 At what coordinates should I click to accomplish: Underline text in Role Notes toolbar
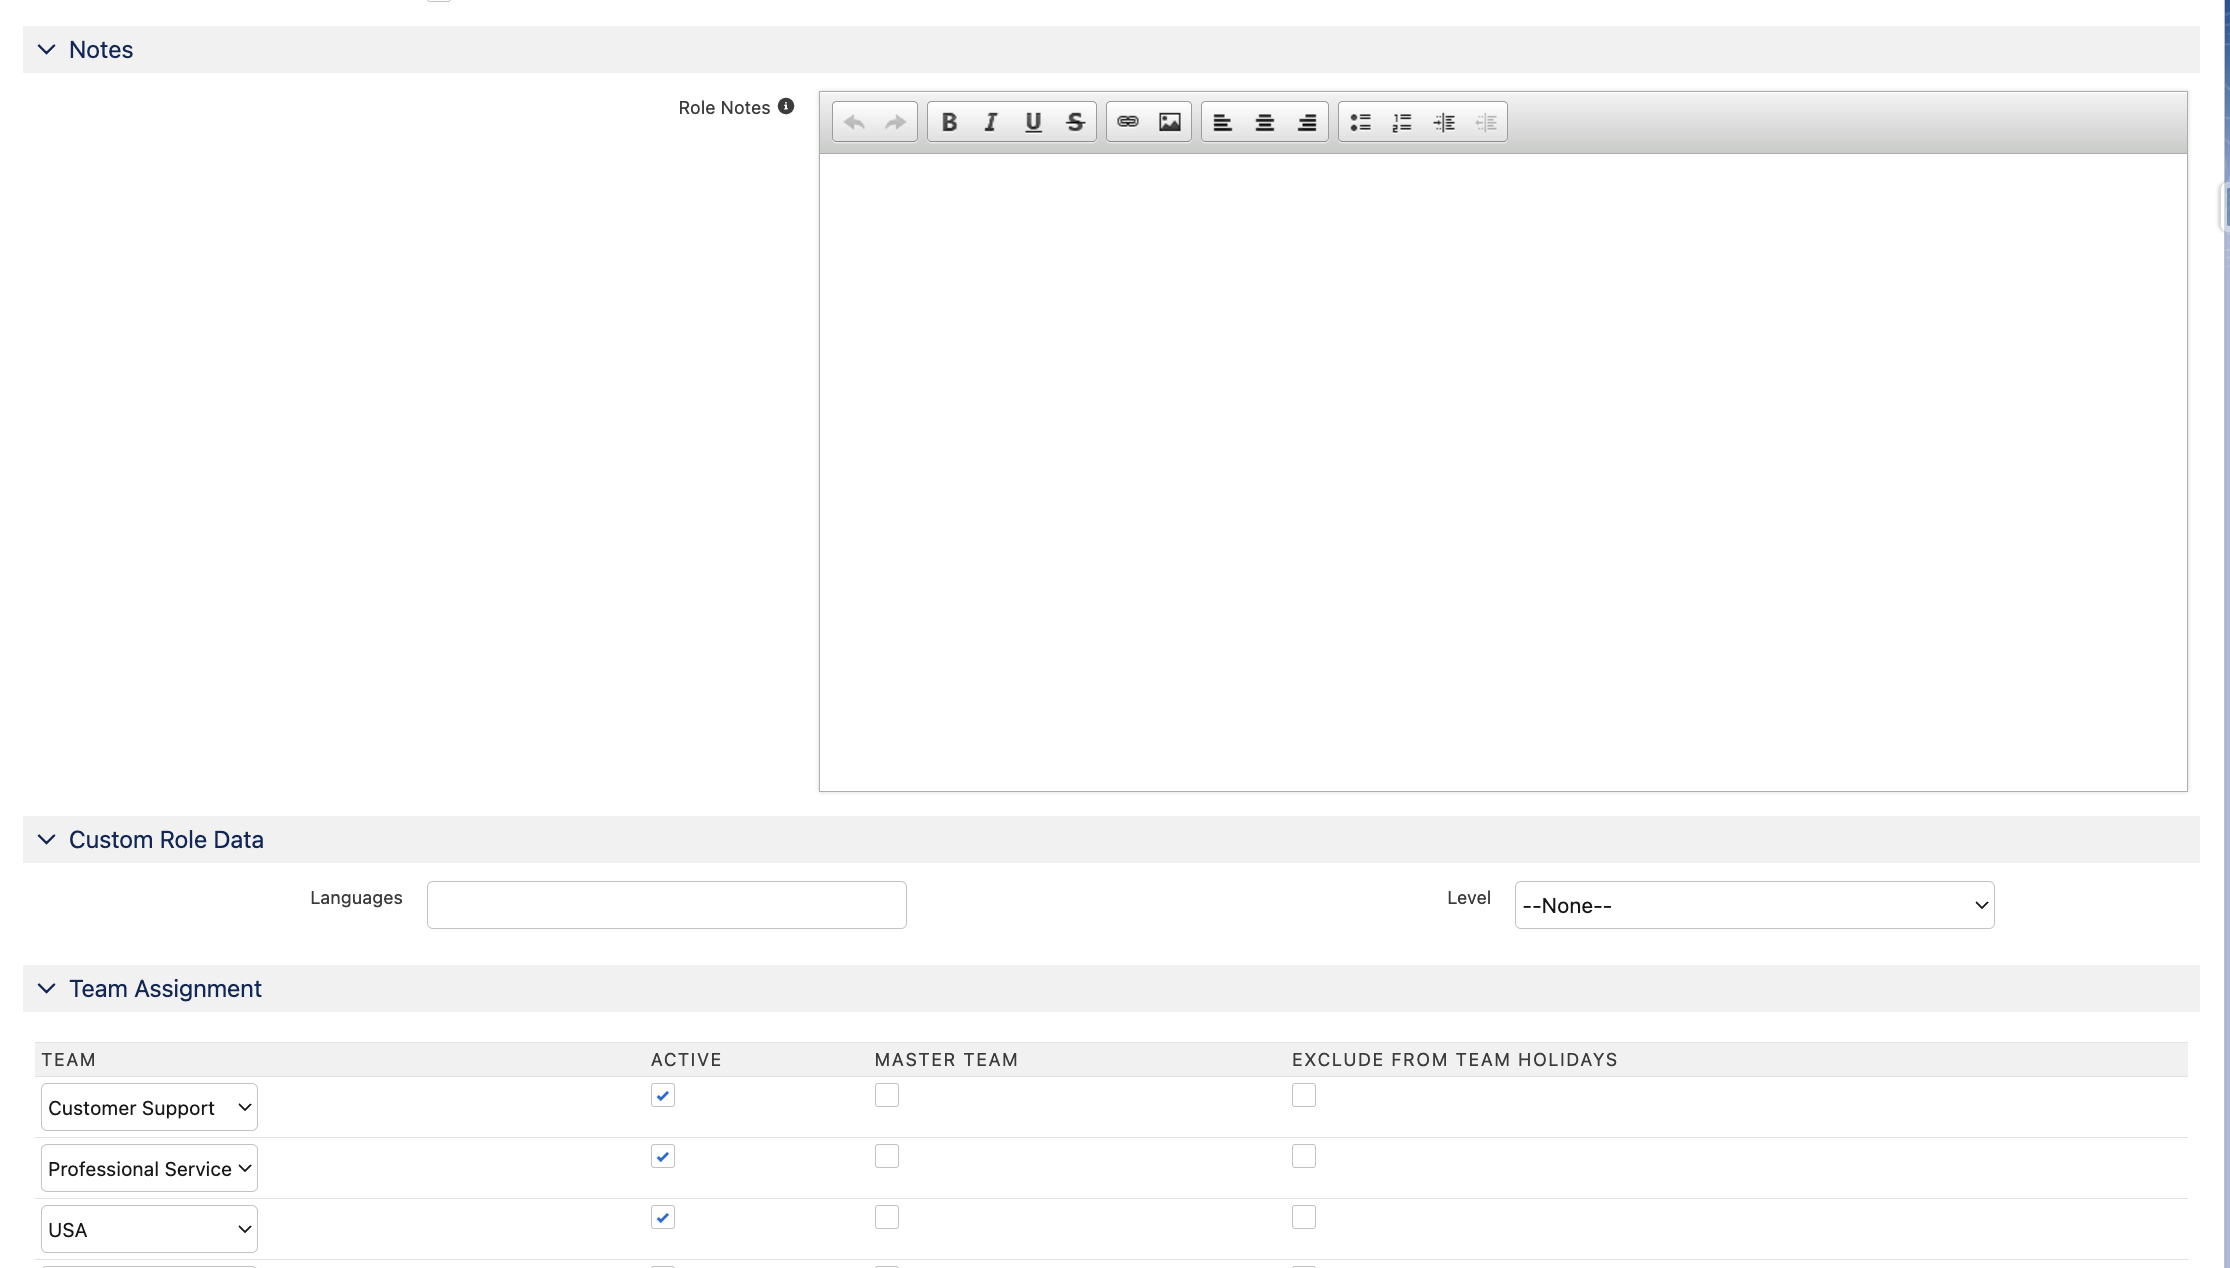(x=1033, y=122)
